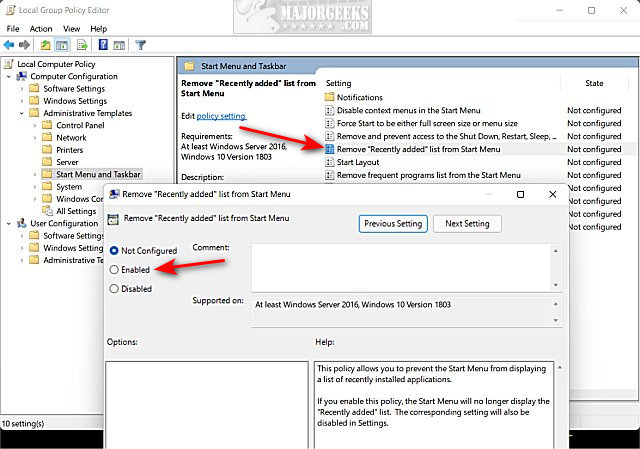Image resolution: width=640 pixels, height=449 pixels.
Task: Click inside the Comment text box
Action: (401, 268)
